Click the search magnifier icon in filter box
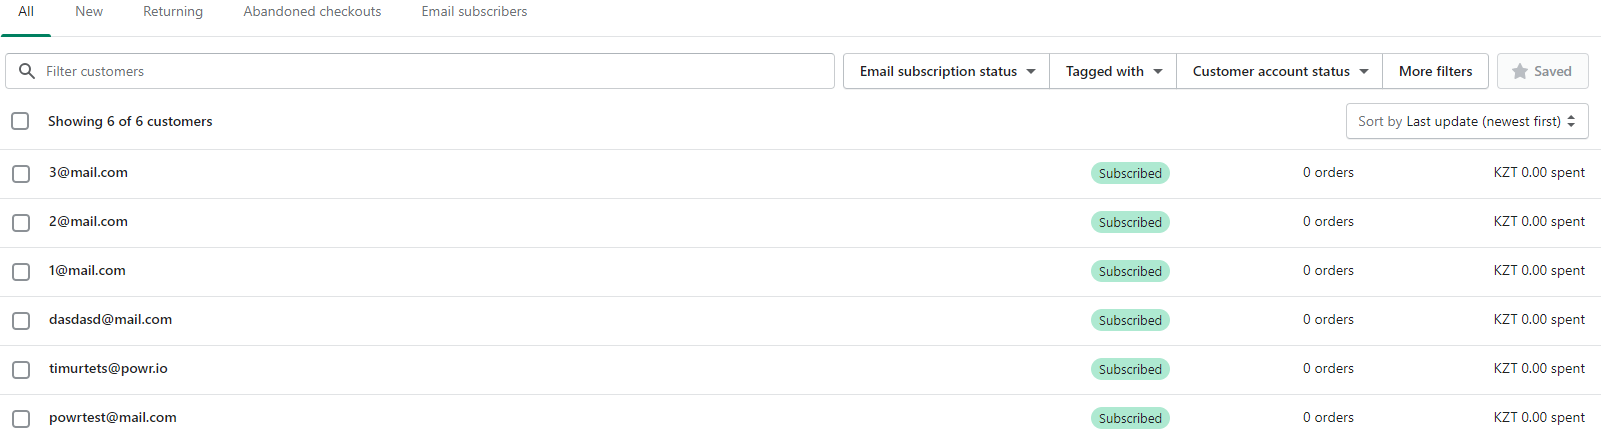The image size is (1601, 438). click(27, 71)
